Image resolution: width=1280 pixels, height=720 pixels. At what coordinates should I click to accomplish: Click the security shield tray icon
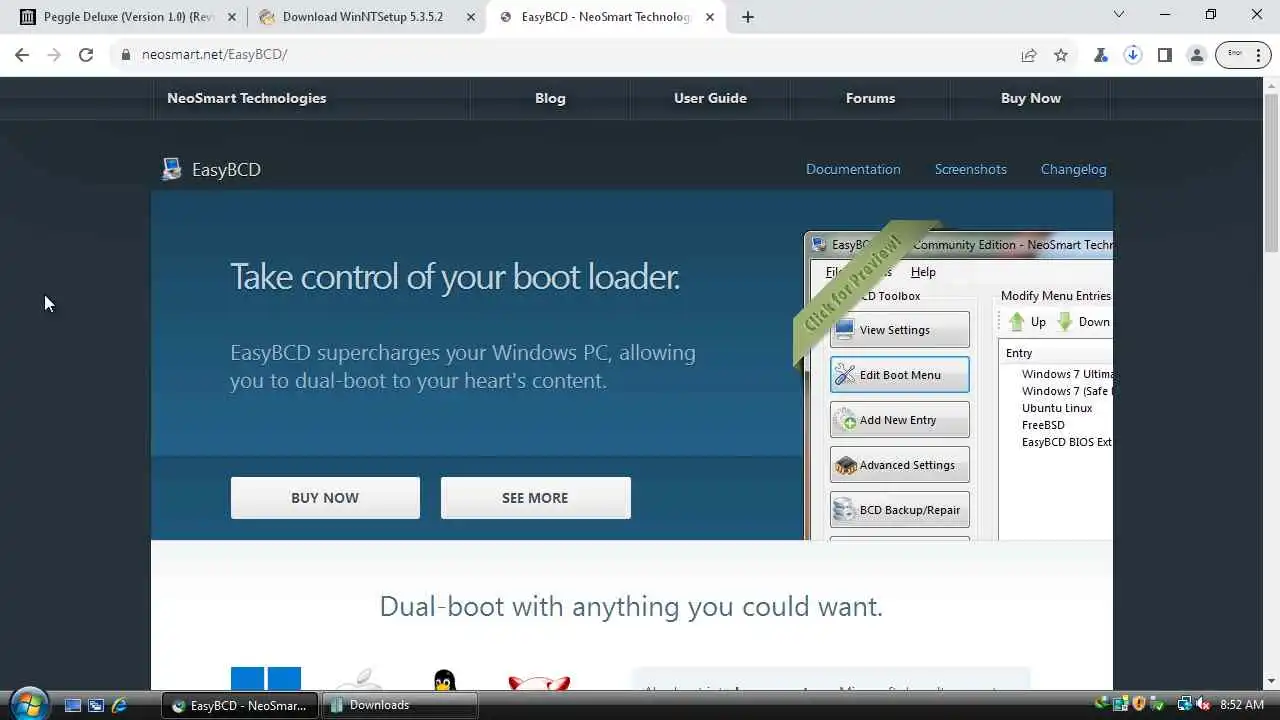coord(1139,704)
